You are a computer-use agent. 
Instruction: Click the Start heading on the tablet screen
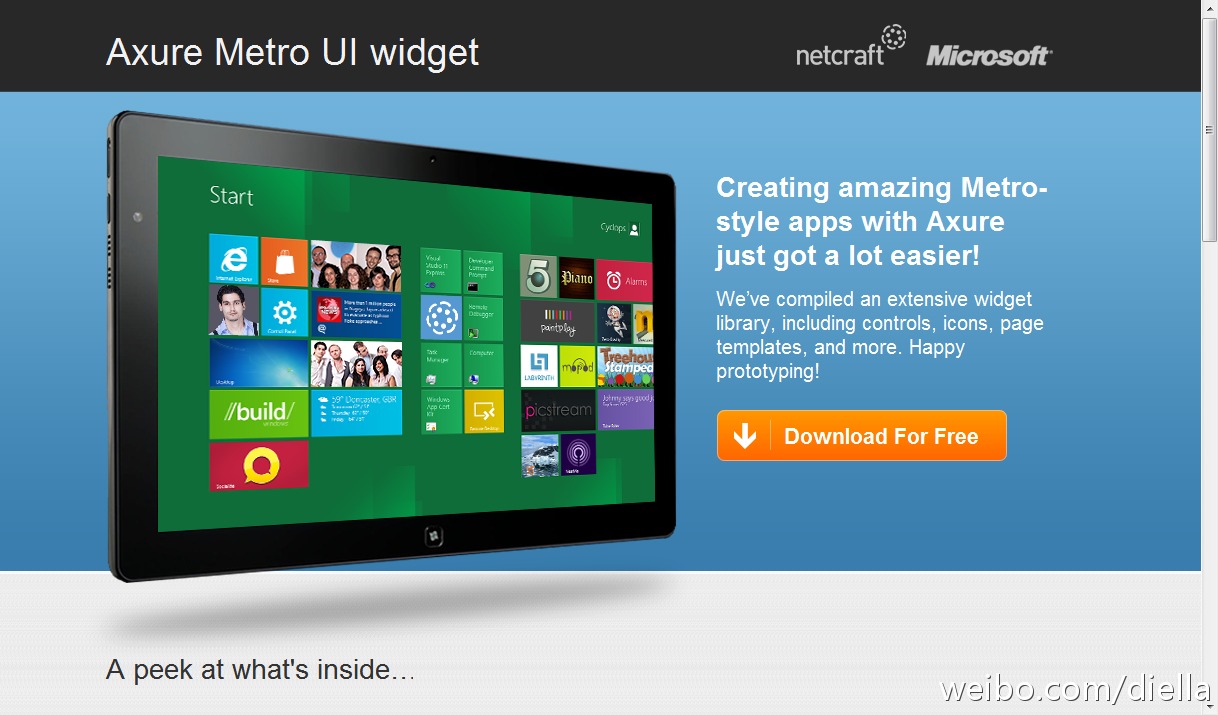(231, 196)
